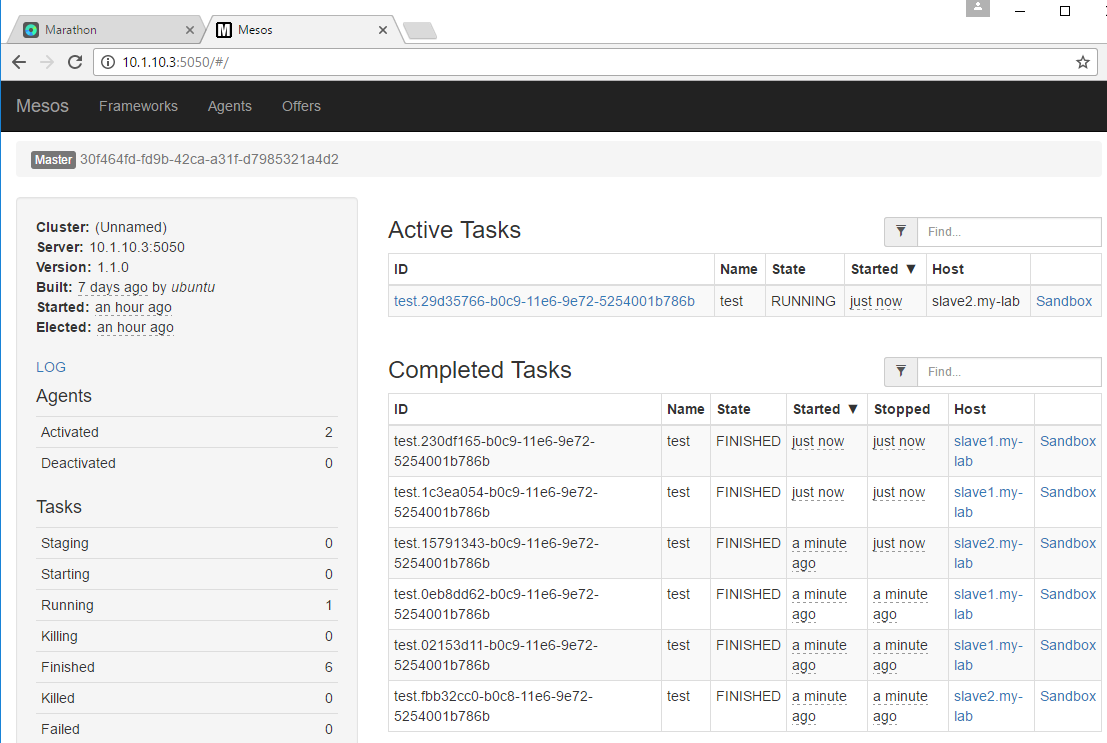Reload the Mesos page

click(75, 62)
